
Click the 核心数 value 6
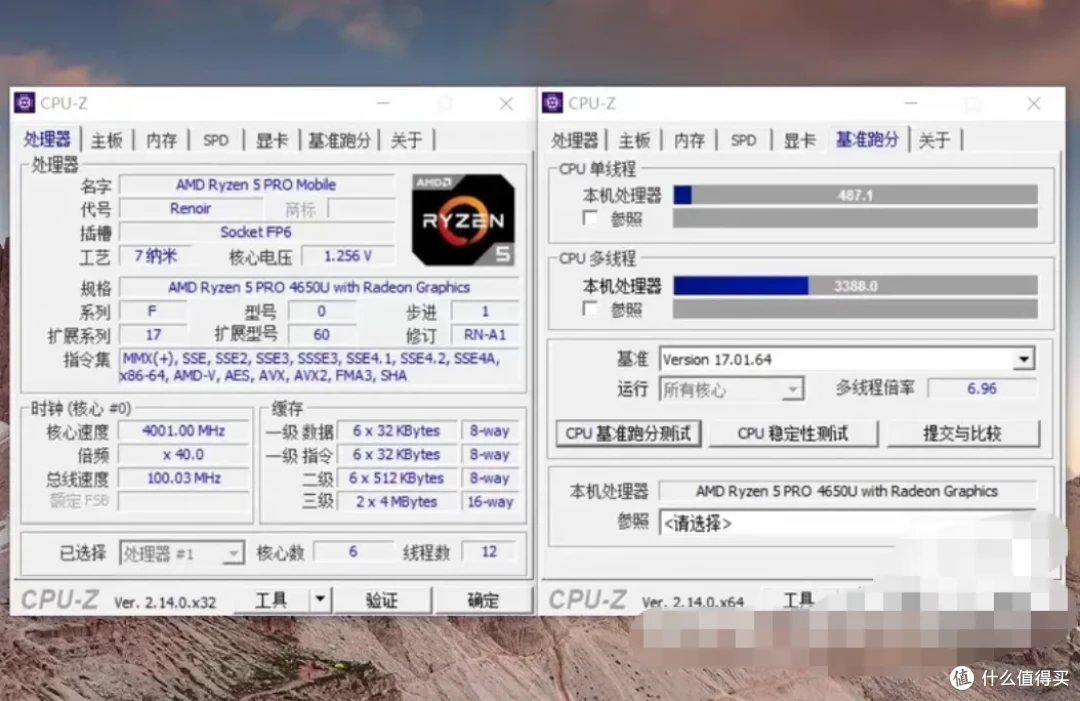(x=353, y=552)
